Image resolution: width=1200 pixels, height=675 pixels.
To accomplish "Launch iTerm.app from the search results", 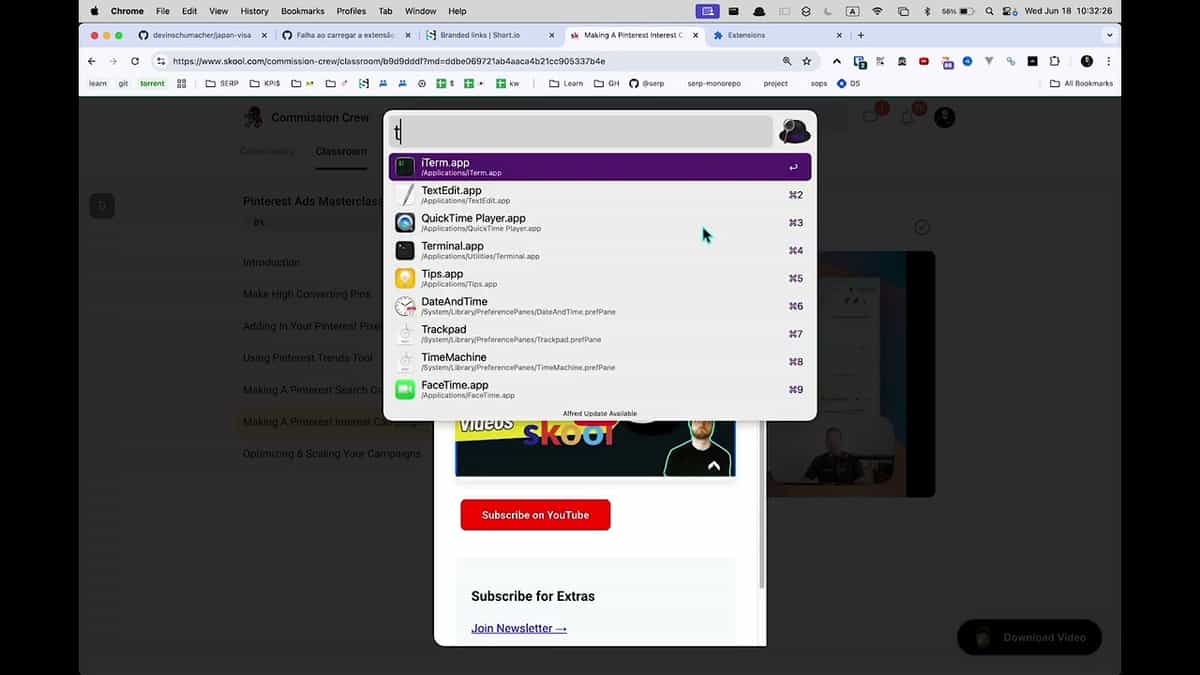I will [598, 166].
